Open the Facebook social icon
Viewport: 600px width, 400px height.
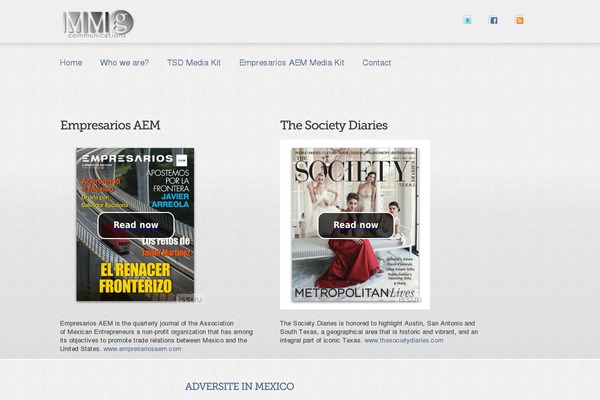(x=494, y=20)
